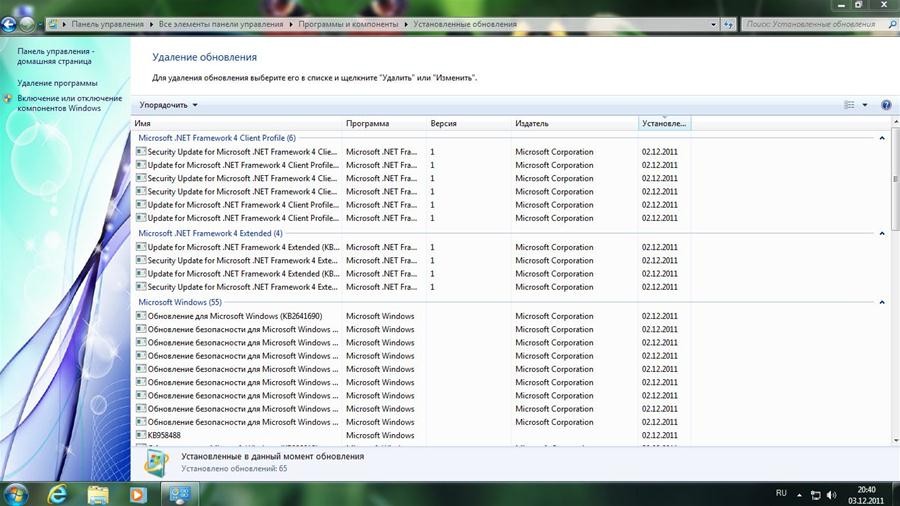Image resolution: width=900 pixels, height=506 pixels.
Task: Click Все элементы панели управления breadcrumb
Action: tap(221, 25)
